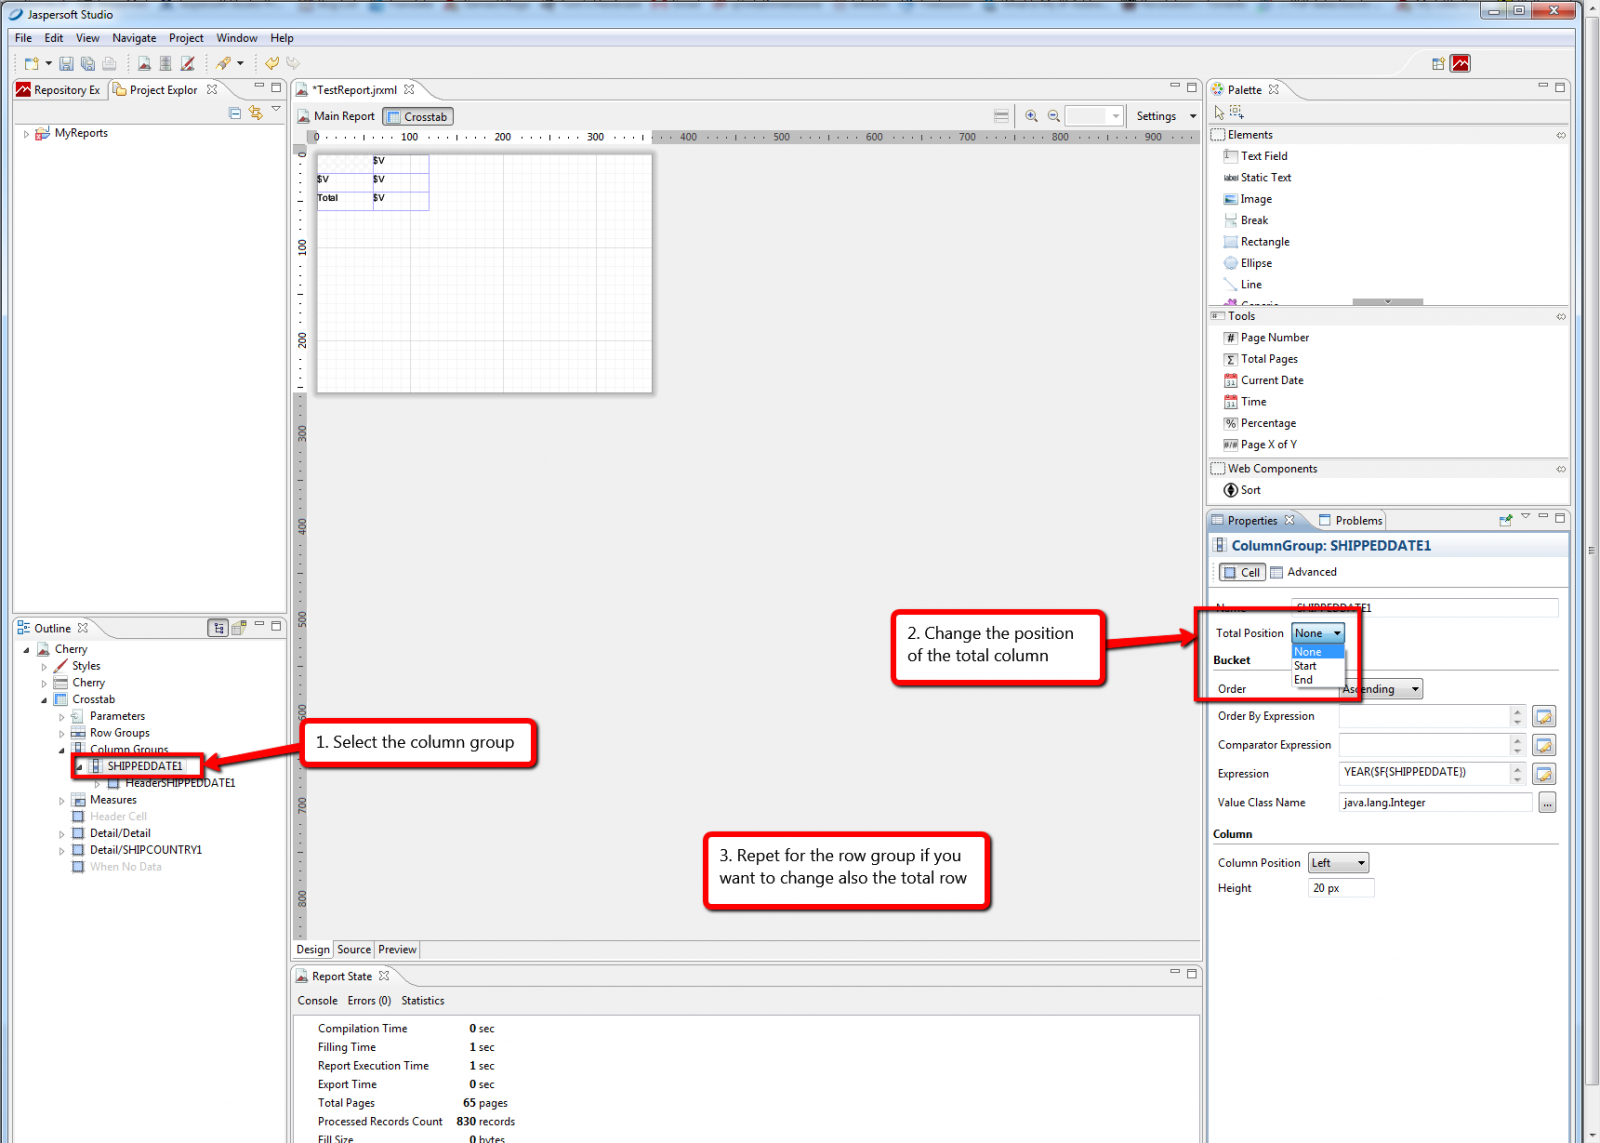Switch to the Problems tab
This screenshot has width=1600, height=1143.
click(1350, 520)
